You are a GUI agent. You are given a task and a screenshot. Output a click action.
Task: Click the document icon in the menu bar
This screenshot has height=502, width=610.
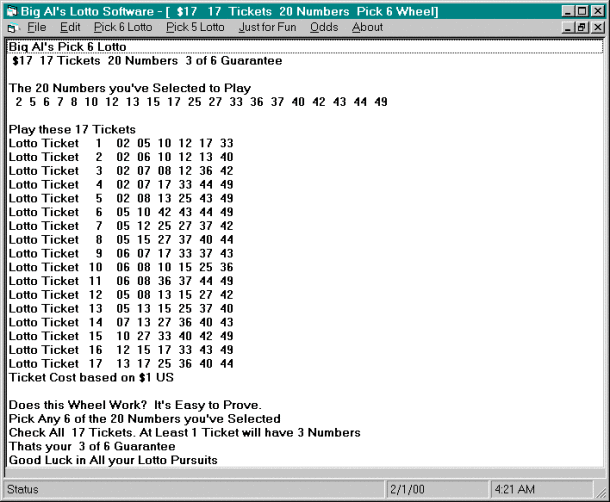pyautogui.click(x=13, y=28)
